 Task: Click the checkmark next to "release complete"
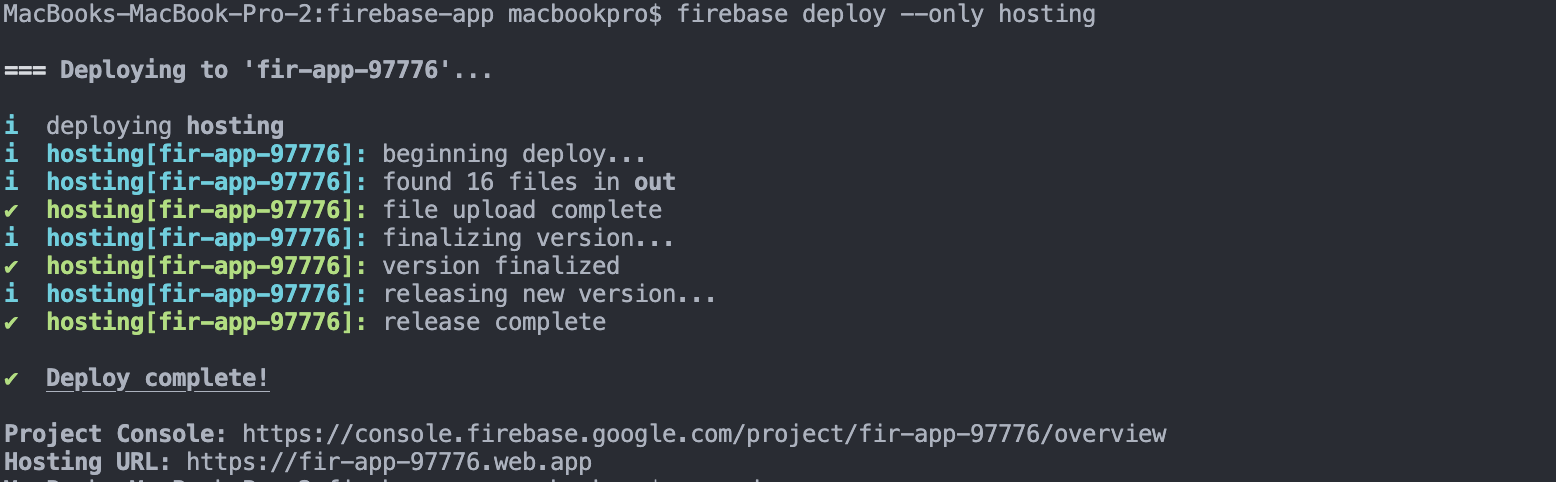tap(11, 322)
